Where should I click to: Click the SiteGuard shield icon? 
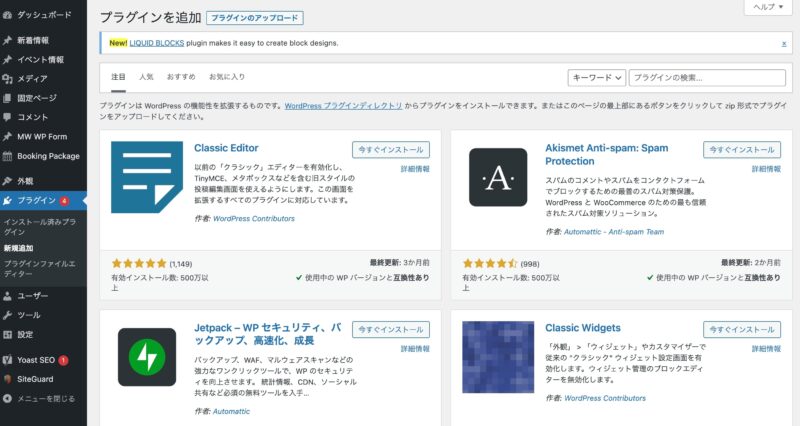coord(7,379)
